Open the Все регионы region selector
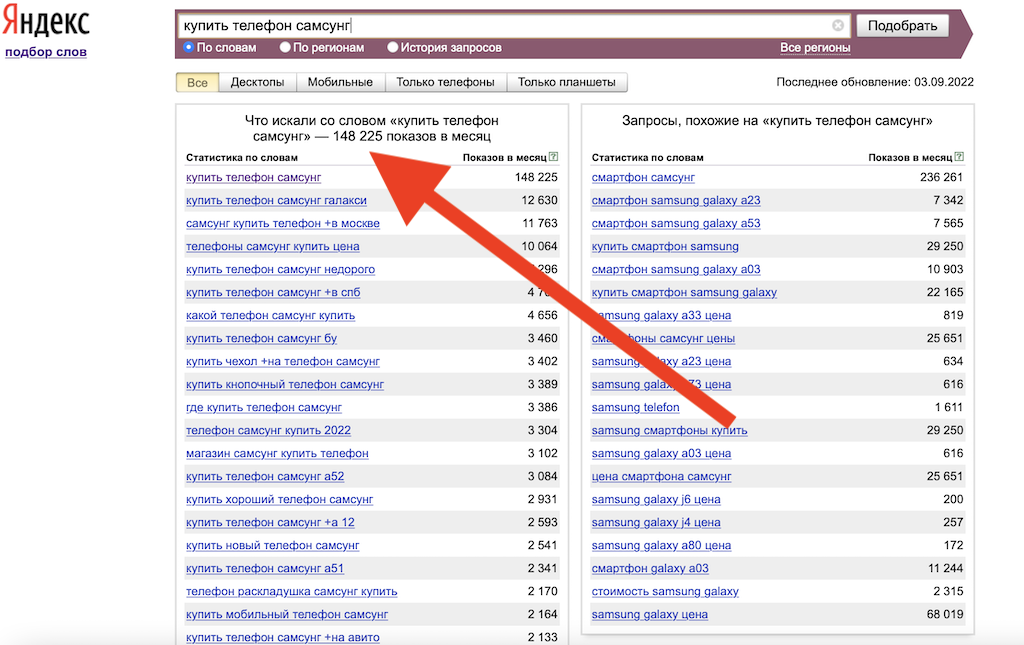Screen dimensions: 1024x645 tap(815, 48)
